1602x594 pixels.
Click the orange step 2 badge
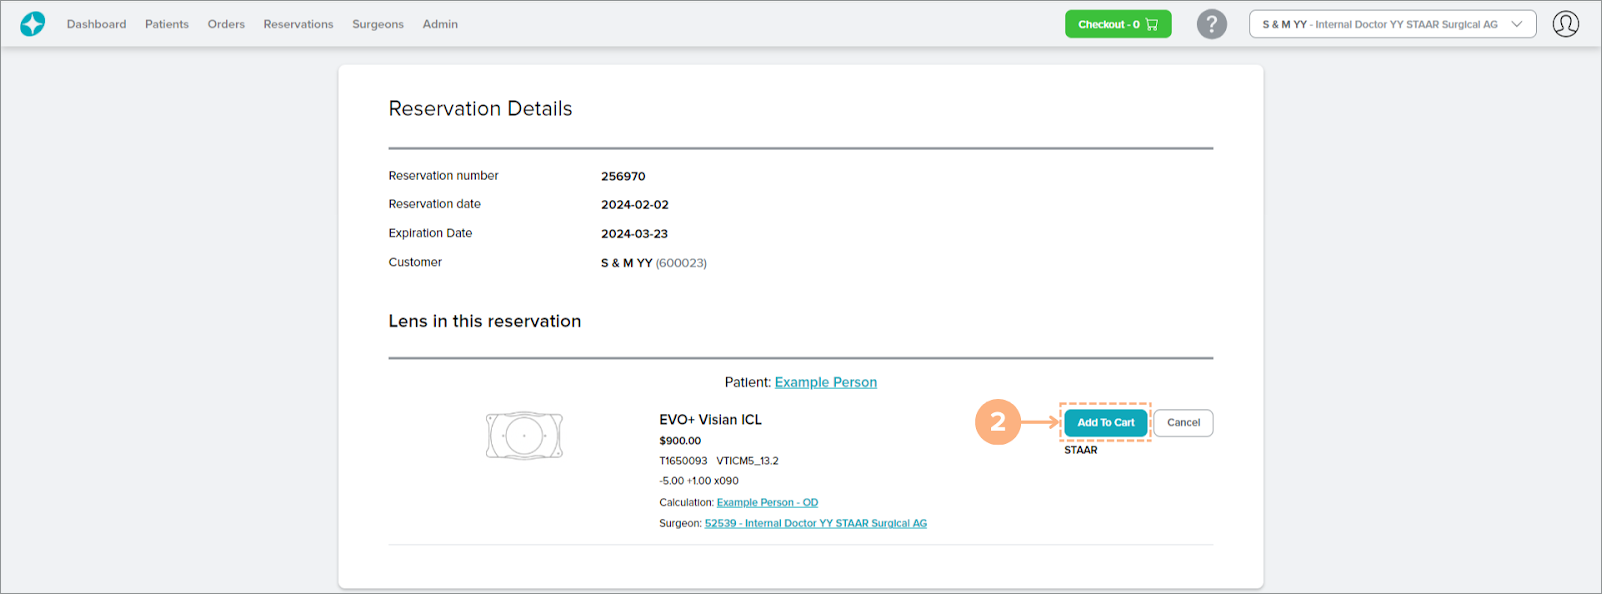tap(997, 422)
